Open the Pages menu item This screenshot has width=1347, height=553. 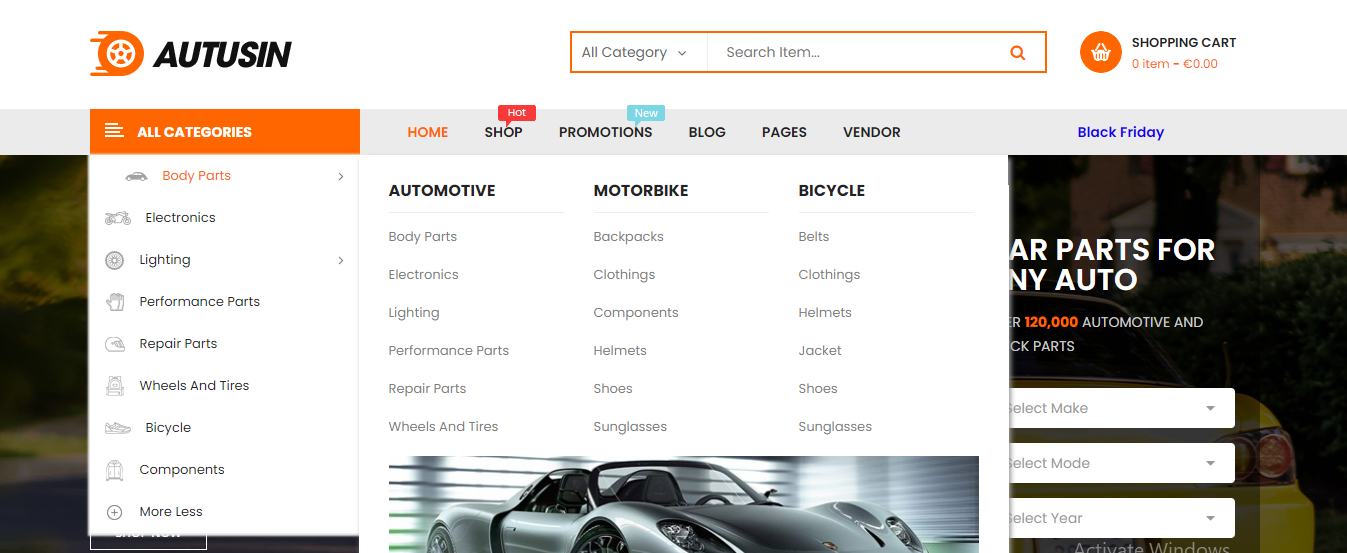pyautogui.click(x=784, y=132)
